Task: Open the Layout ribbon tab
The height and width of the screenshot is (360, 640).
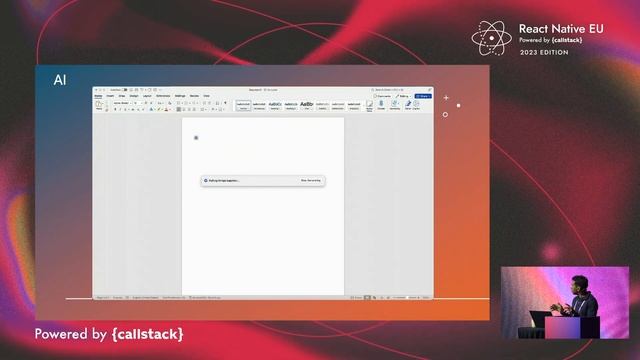Action: (147, 96)
